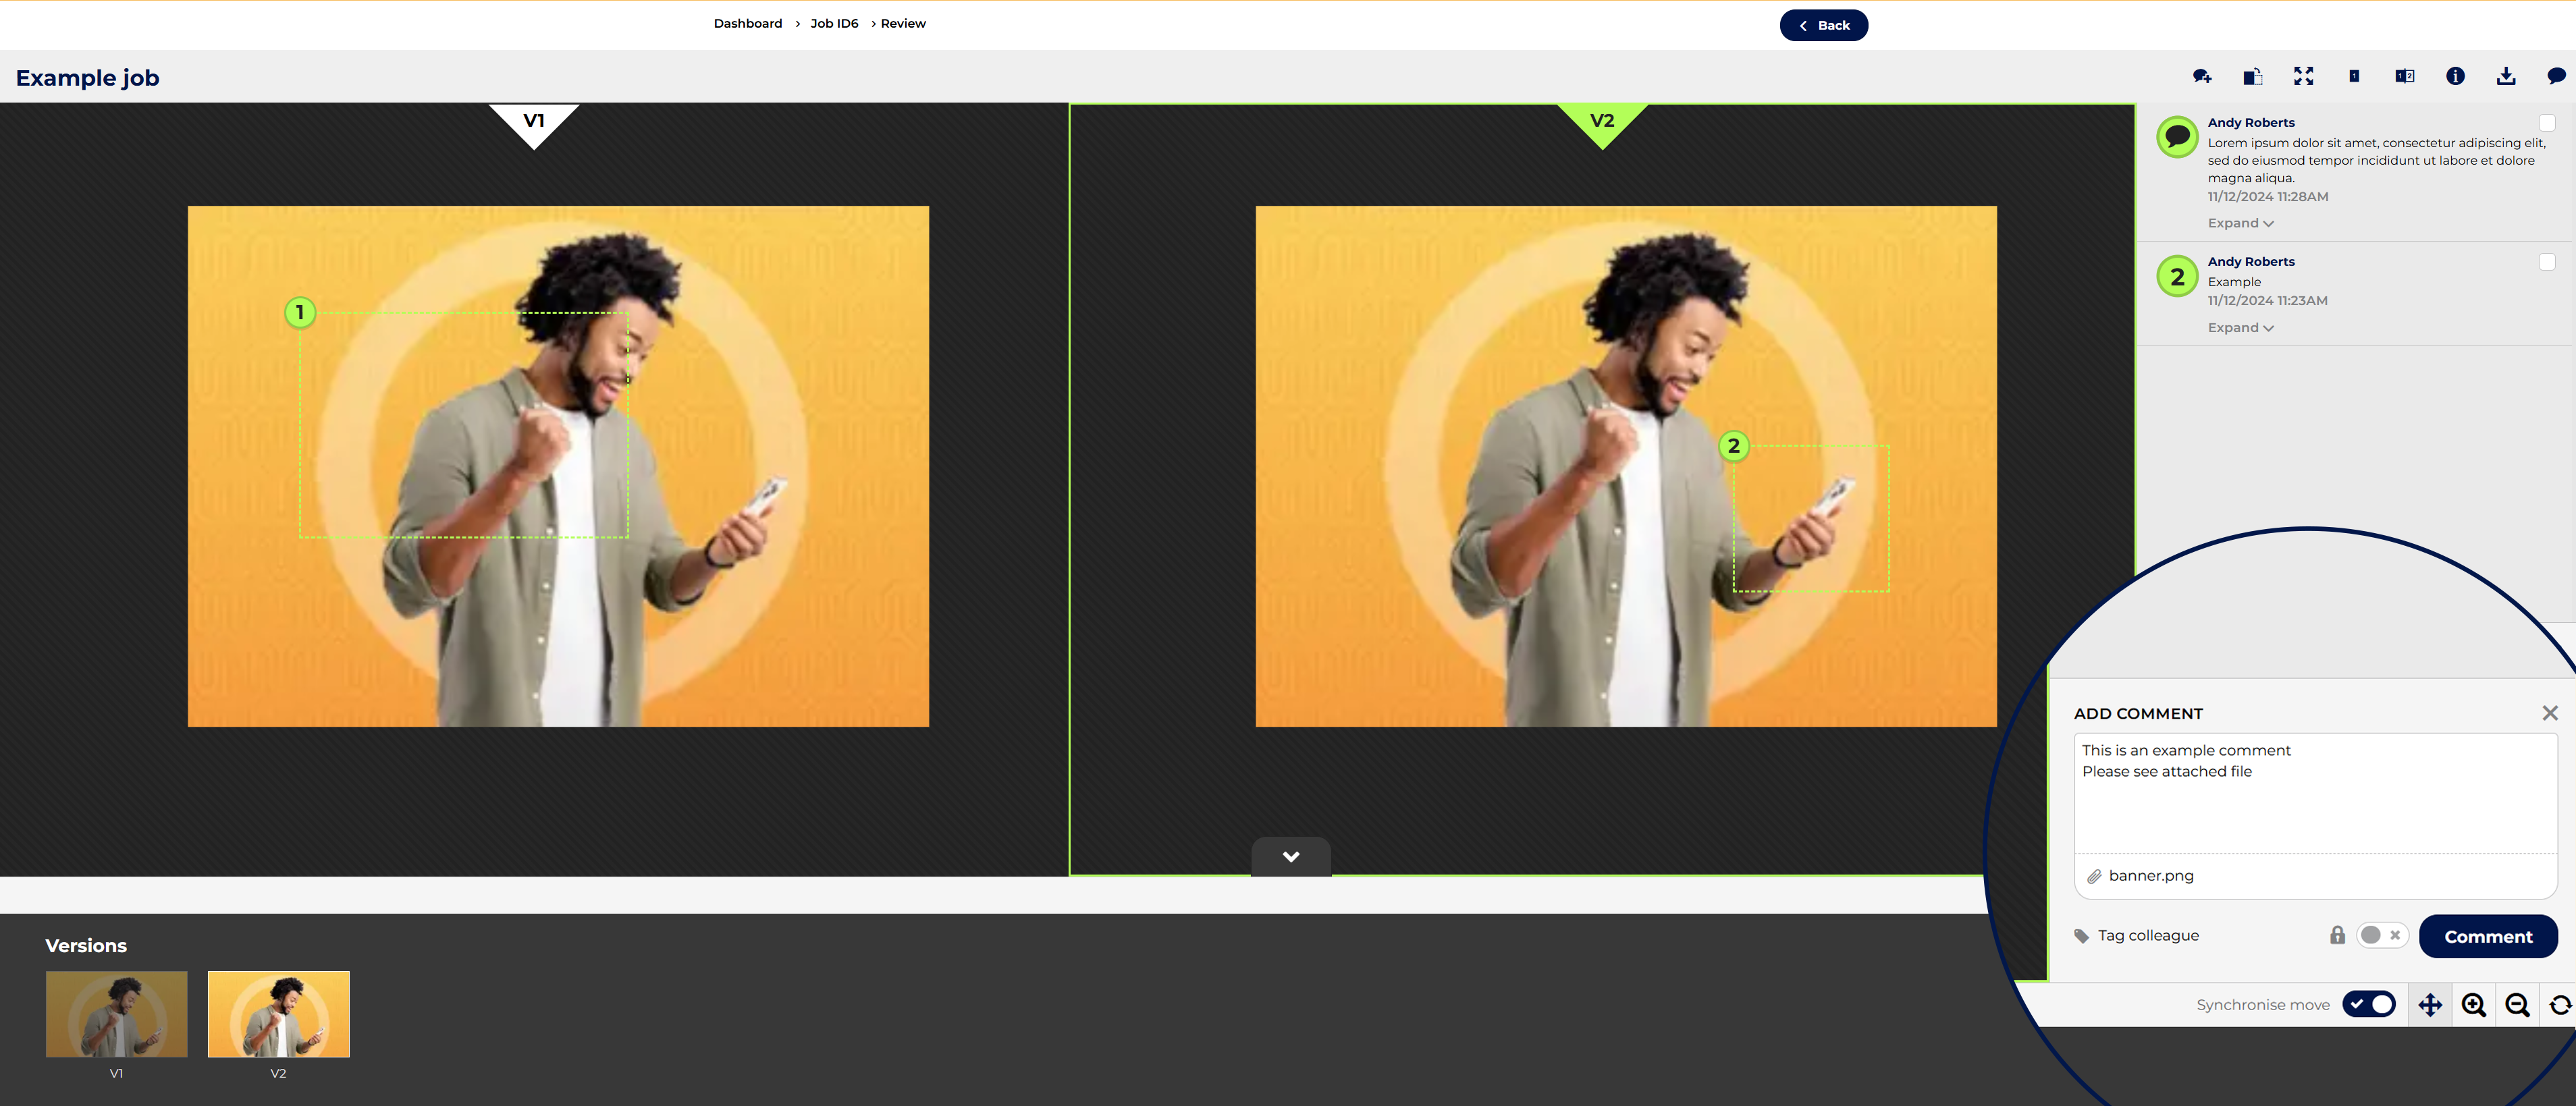Click the banner.png attachment name
The width and height of the screenshot is (2576, 1106).
point(2151,876)
